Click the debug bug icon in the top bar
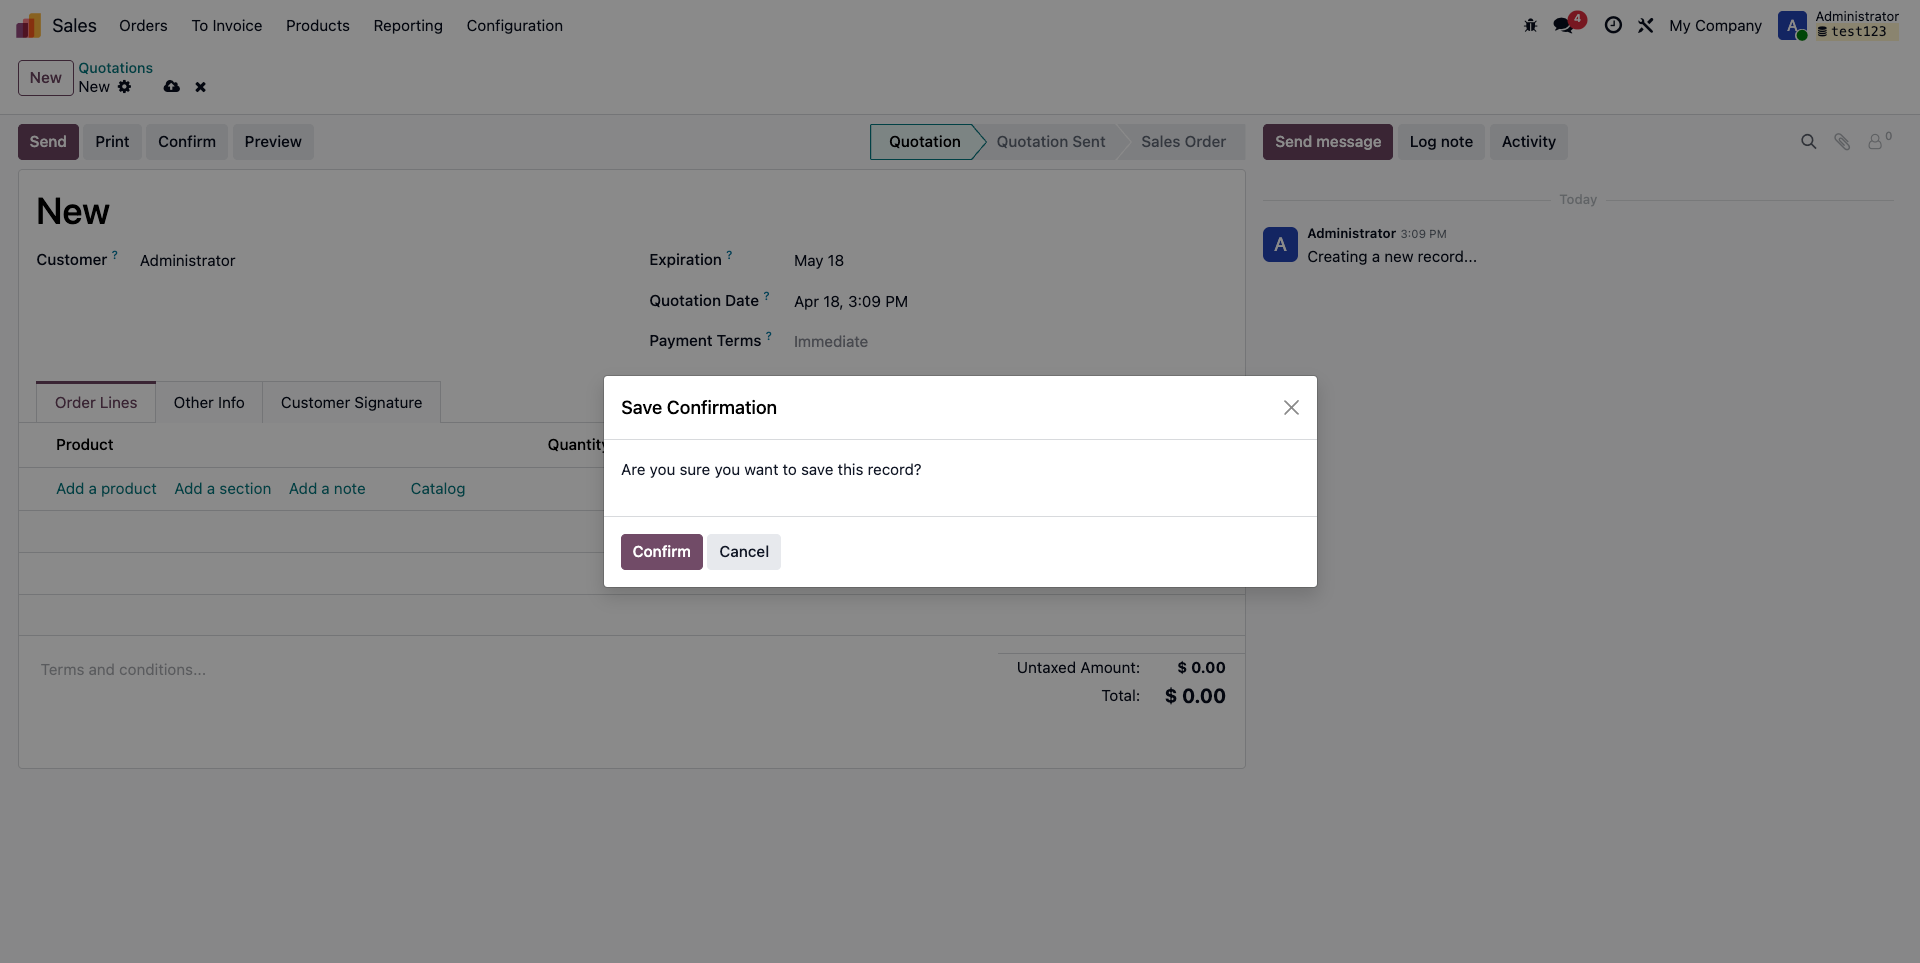The image size is (1920, 963). (x=1530, y=26)
